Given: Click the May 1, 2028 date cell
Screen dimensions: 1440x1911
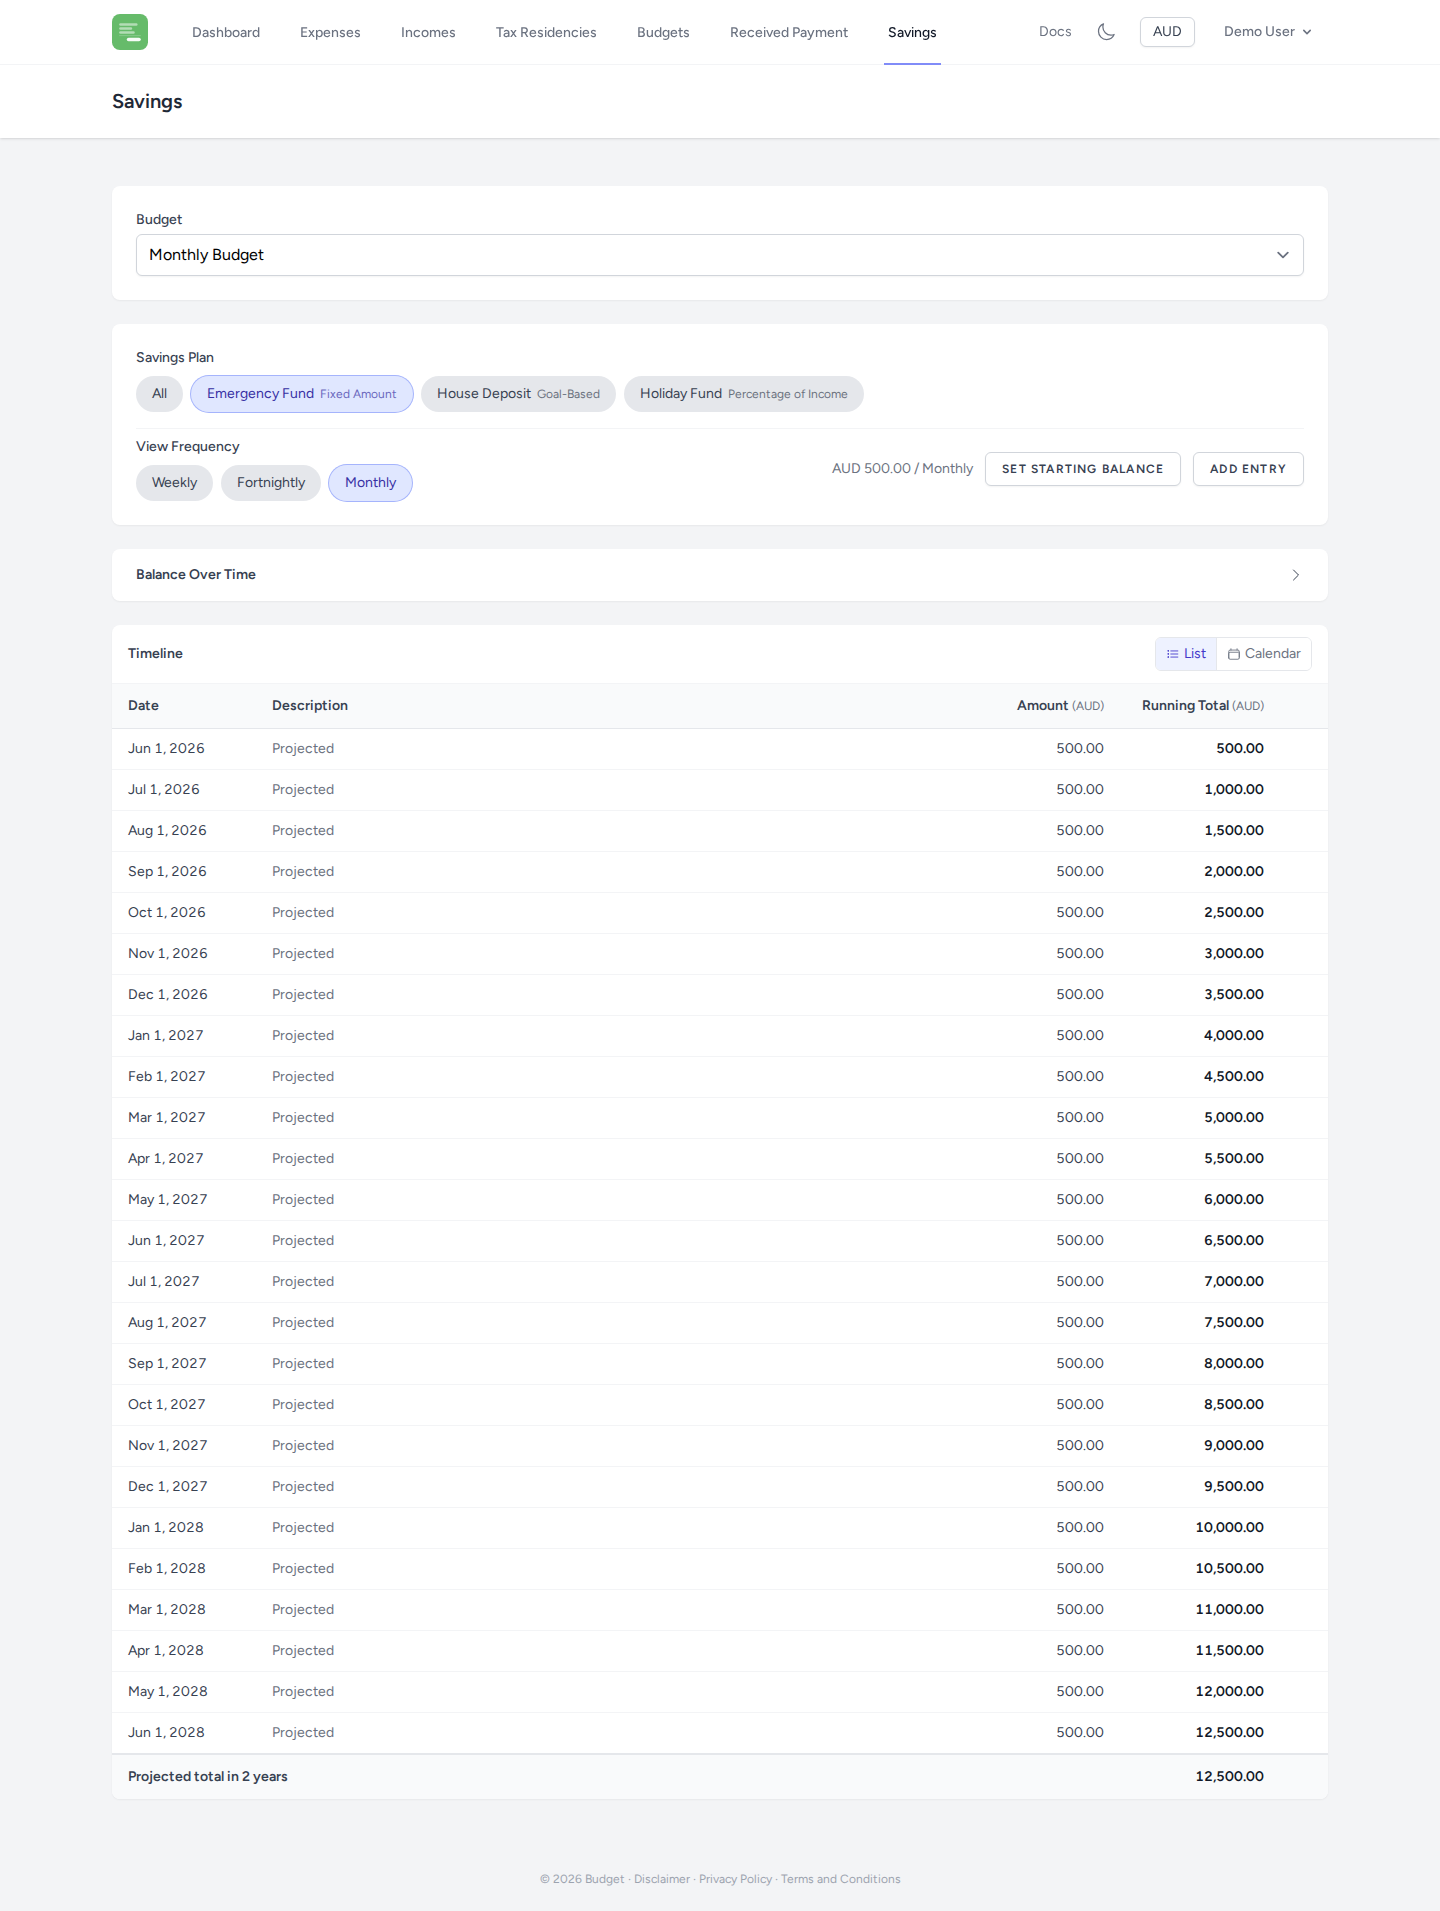Looking at the screenshot, I should 168,1692.
